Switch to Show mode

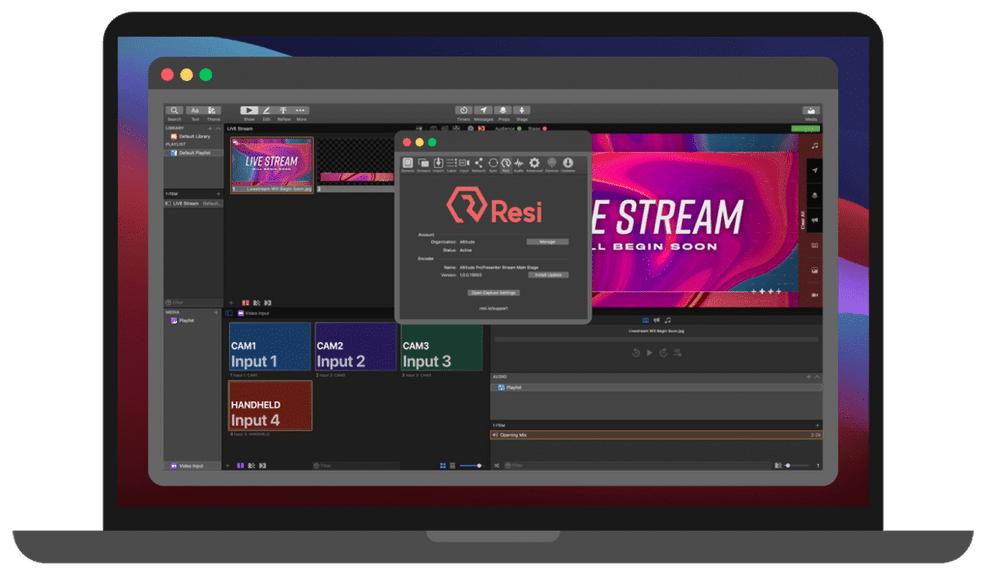coord(249,111)
